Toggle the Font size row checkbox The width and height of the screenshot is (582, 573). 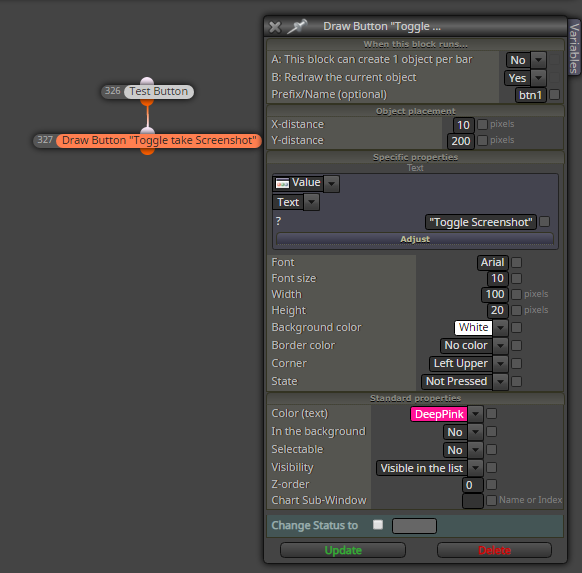click(x=516, y=278)
